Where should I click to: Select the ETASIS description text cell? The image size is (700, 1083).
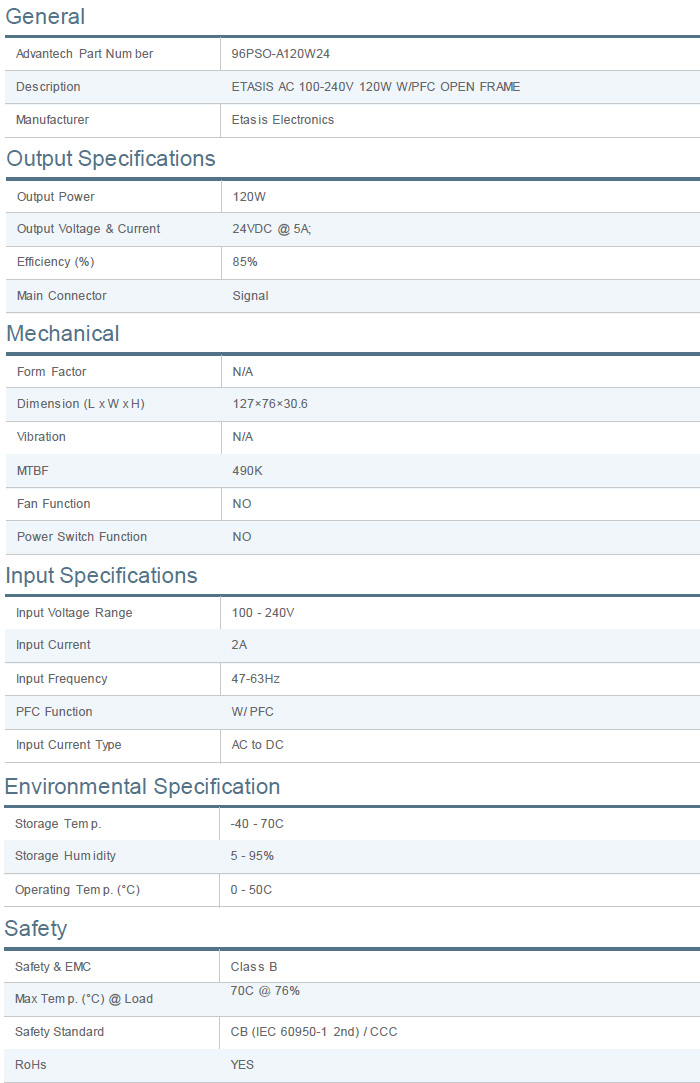[x=375, y=87]
